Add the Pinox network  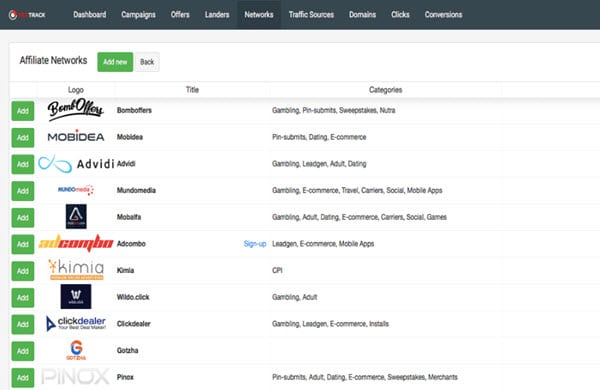[23, 378]
